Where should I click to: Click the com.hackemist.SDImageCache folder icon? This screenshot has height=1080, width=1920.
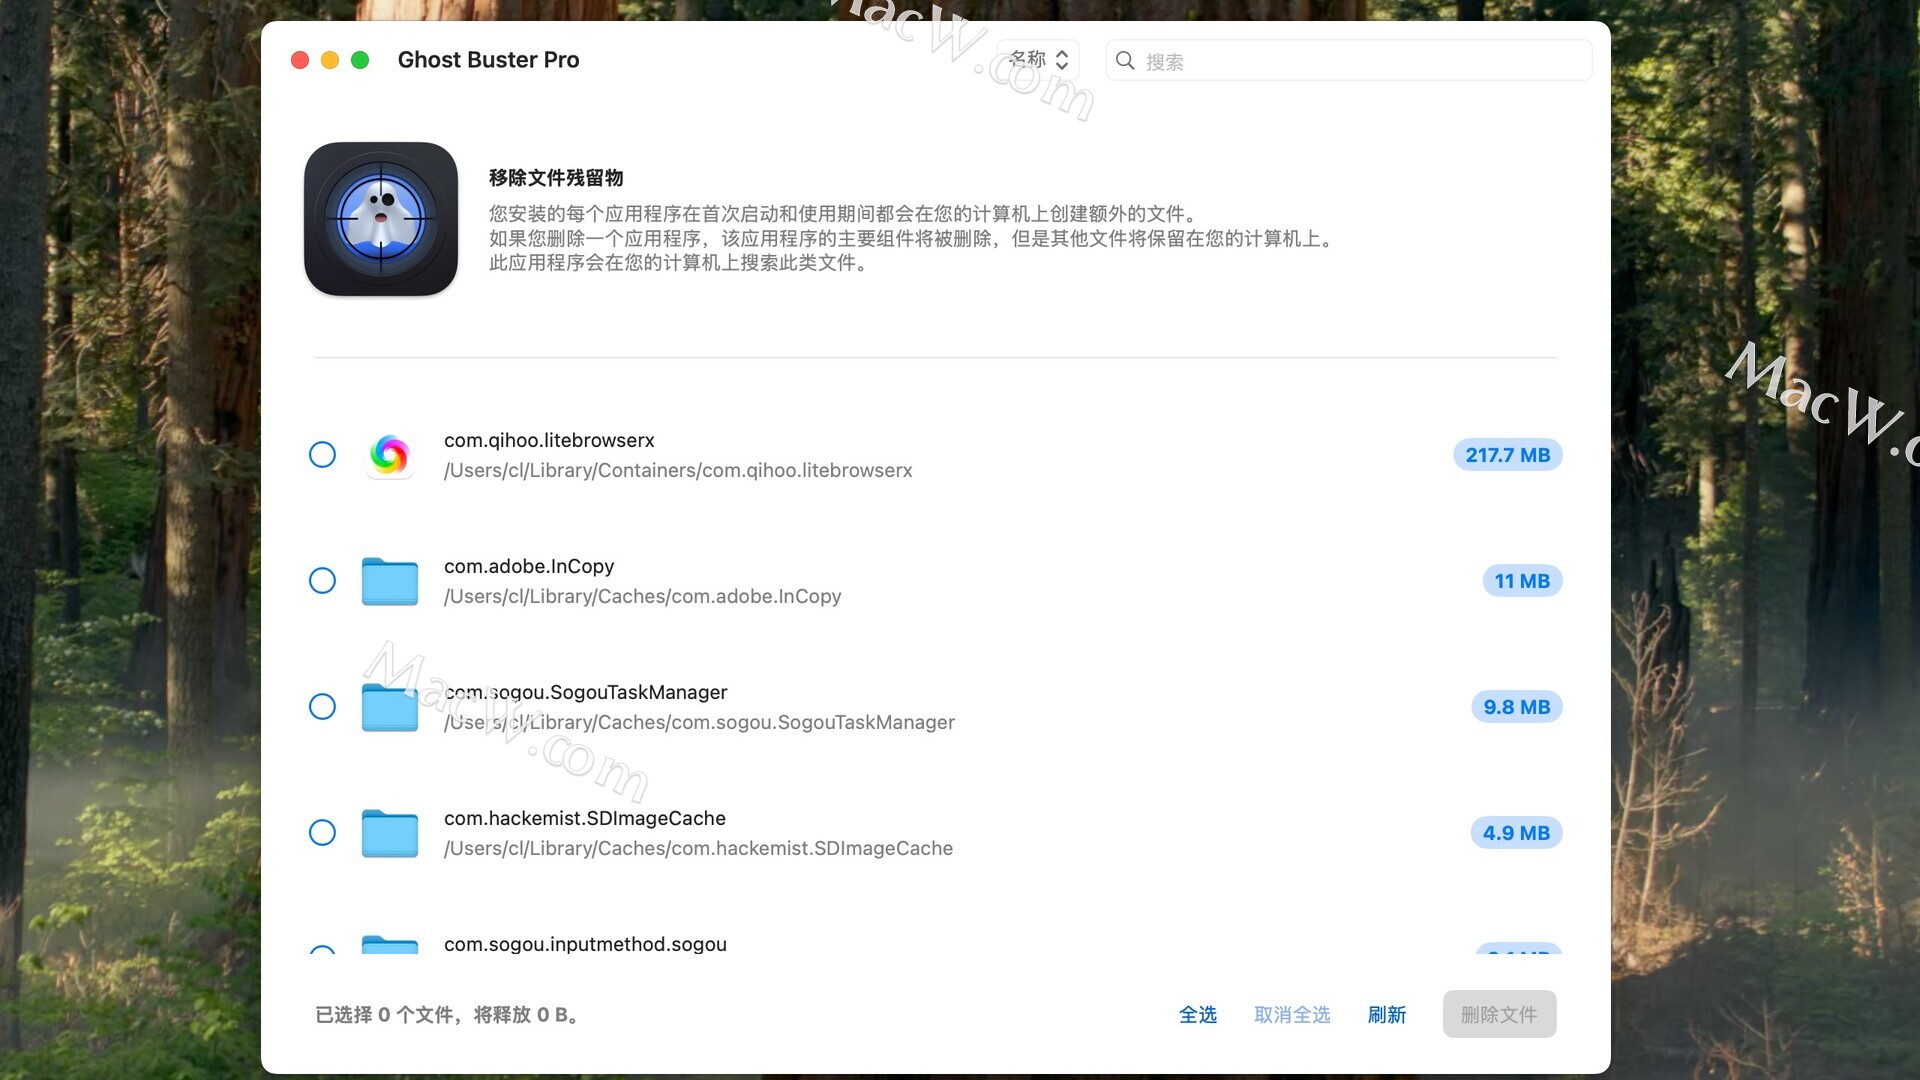point(390,833)
